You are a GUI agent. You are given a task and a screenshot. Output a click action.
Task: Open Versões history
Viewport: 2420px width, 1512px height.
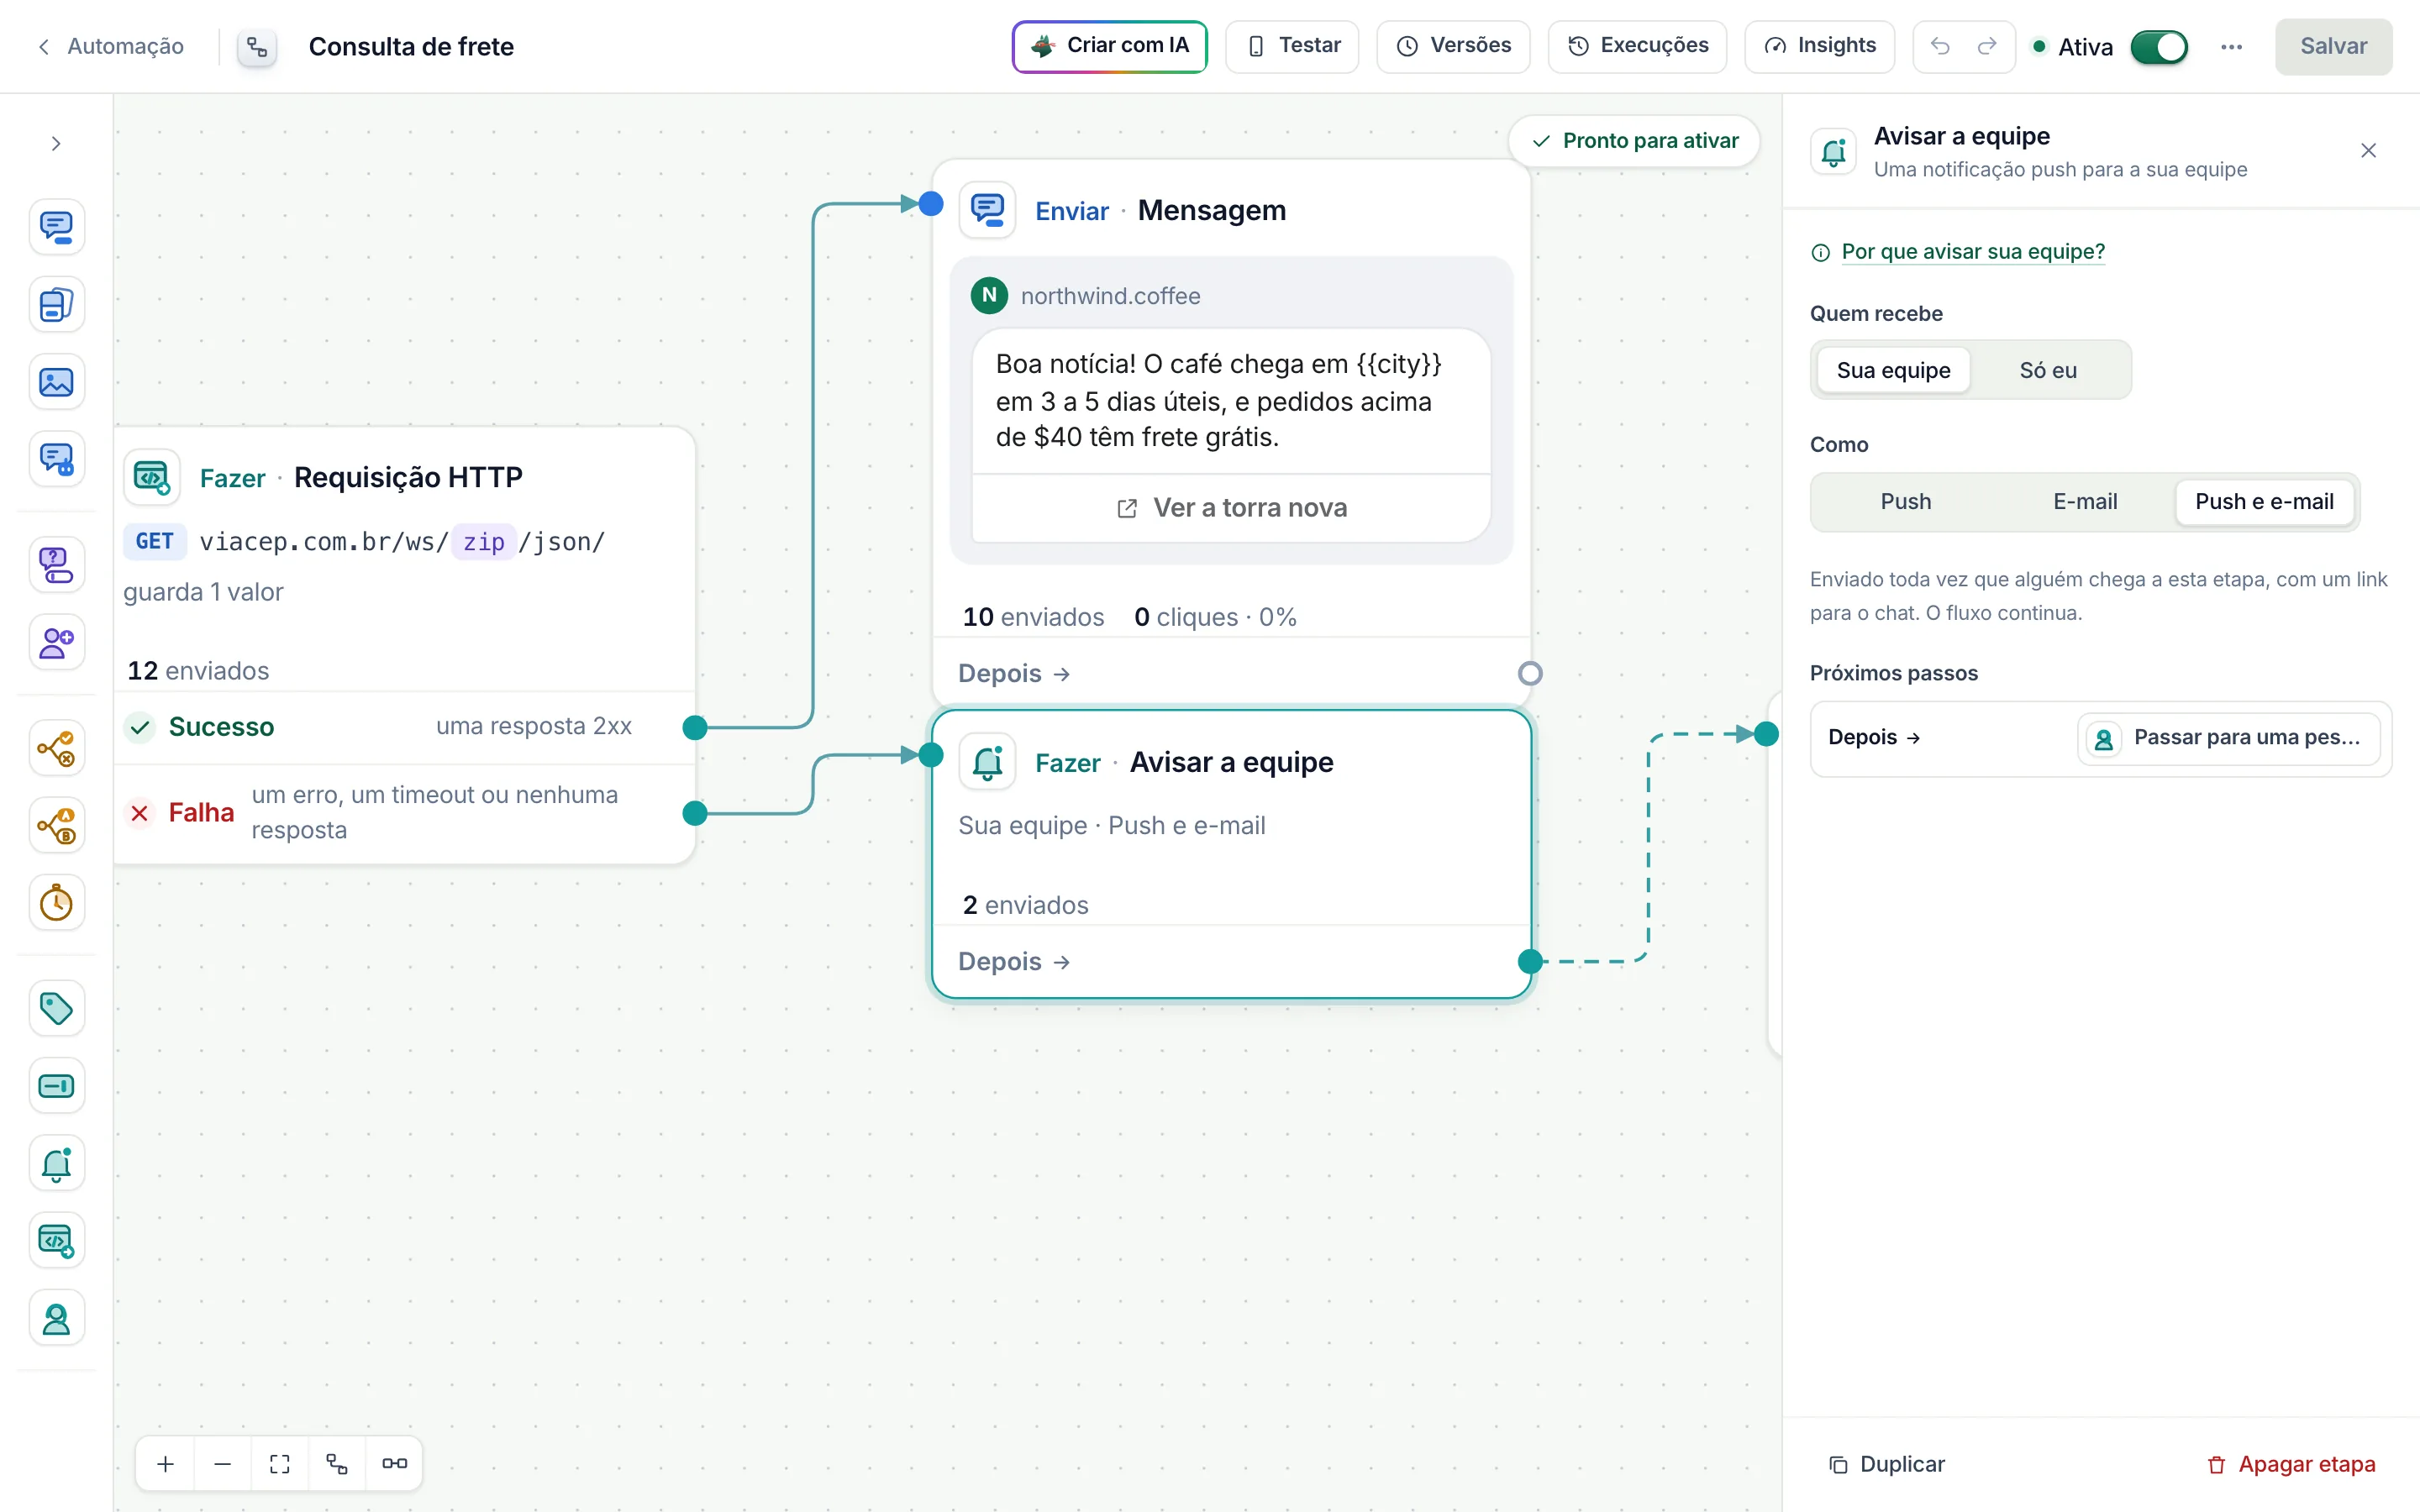click(1453, 46)
